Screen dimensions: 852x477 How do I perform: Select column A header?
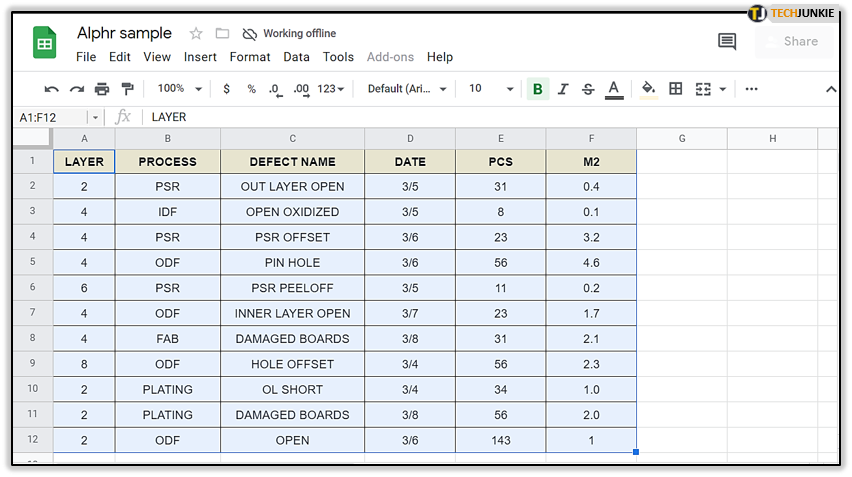[x=84, y=139]
